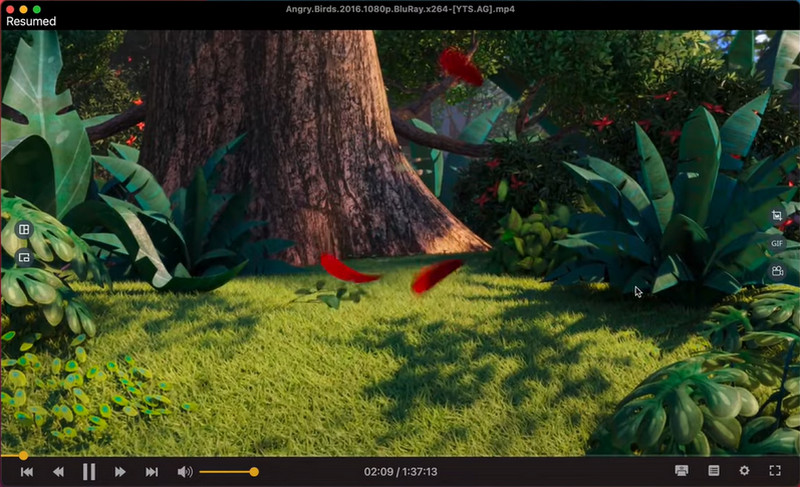Take a snapshot of the video
The height and width of the screenshot is (487, 800).
[x=777, y=216]
